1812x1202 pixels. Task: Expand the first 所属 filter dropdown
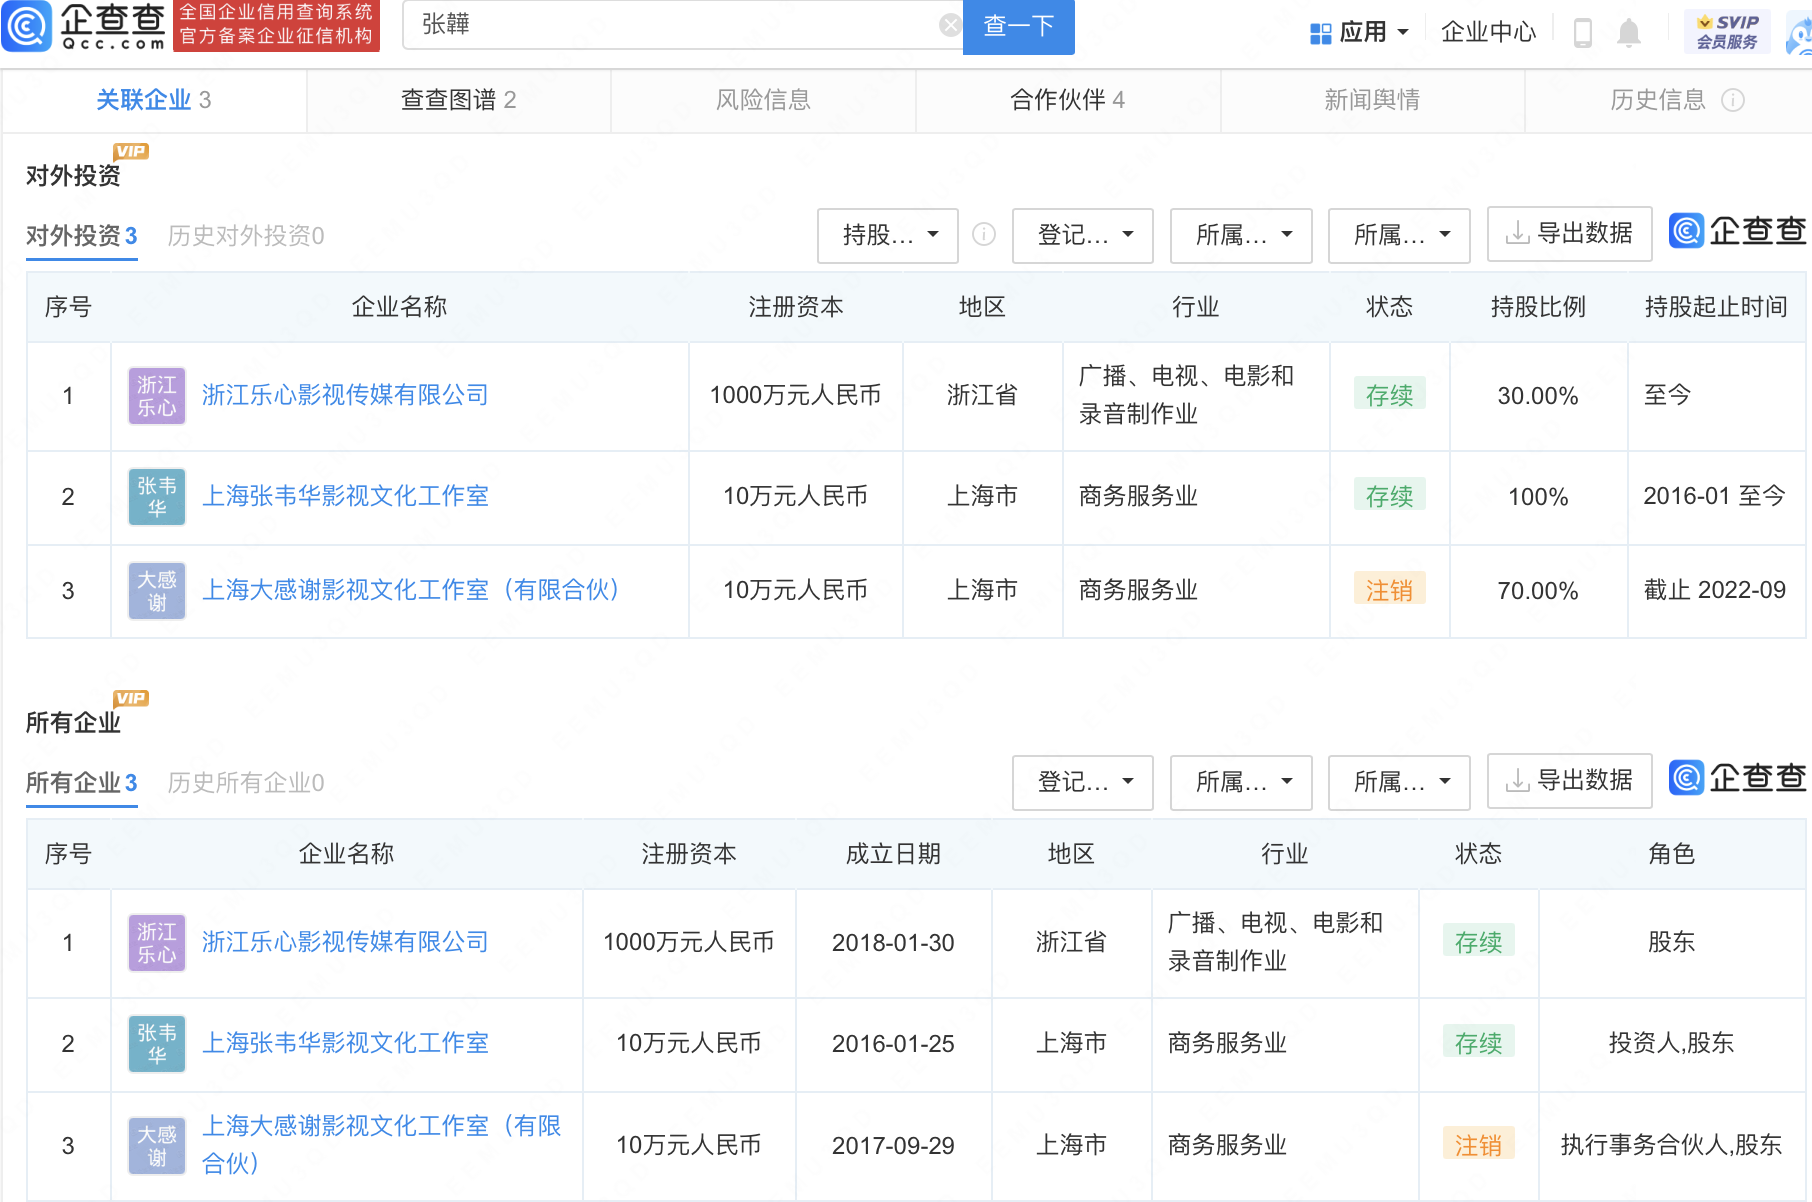(1240, 236)
